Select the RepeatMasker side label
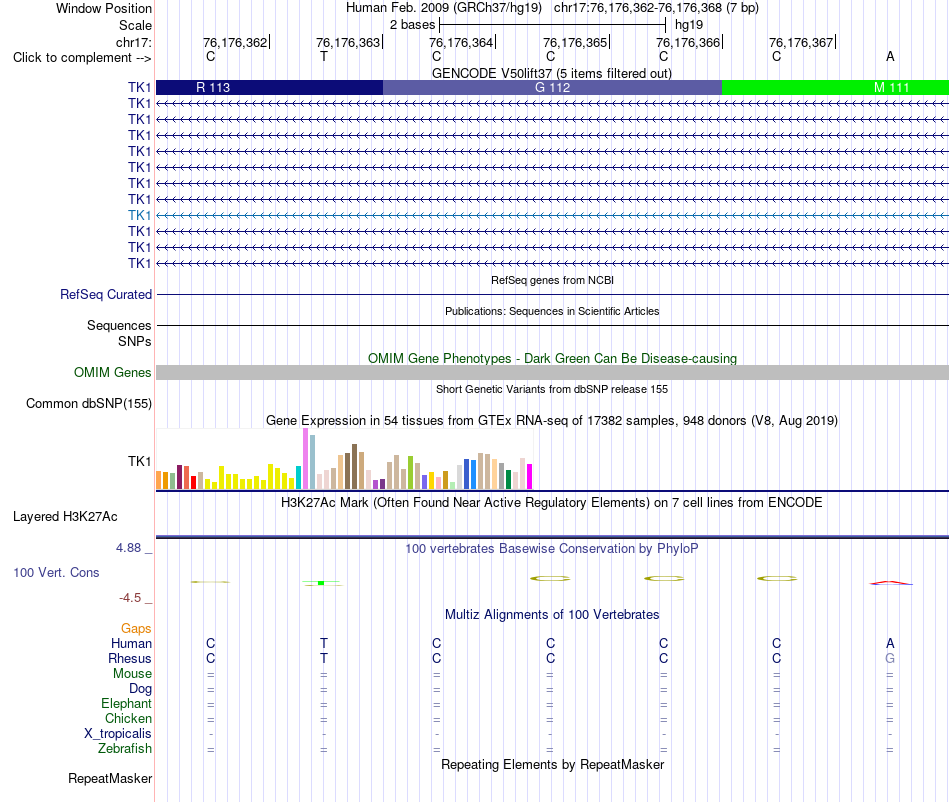Image resolution: width=950 pixels, height=802 pixels. coord(110,778)
